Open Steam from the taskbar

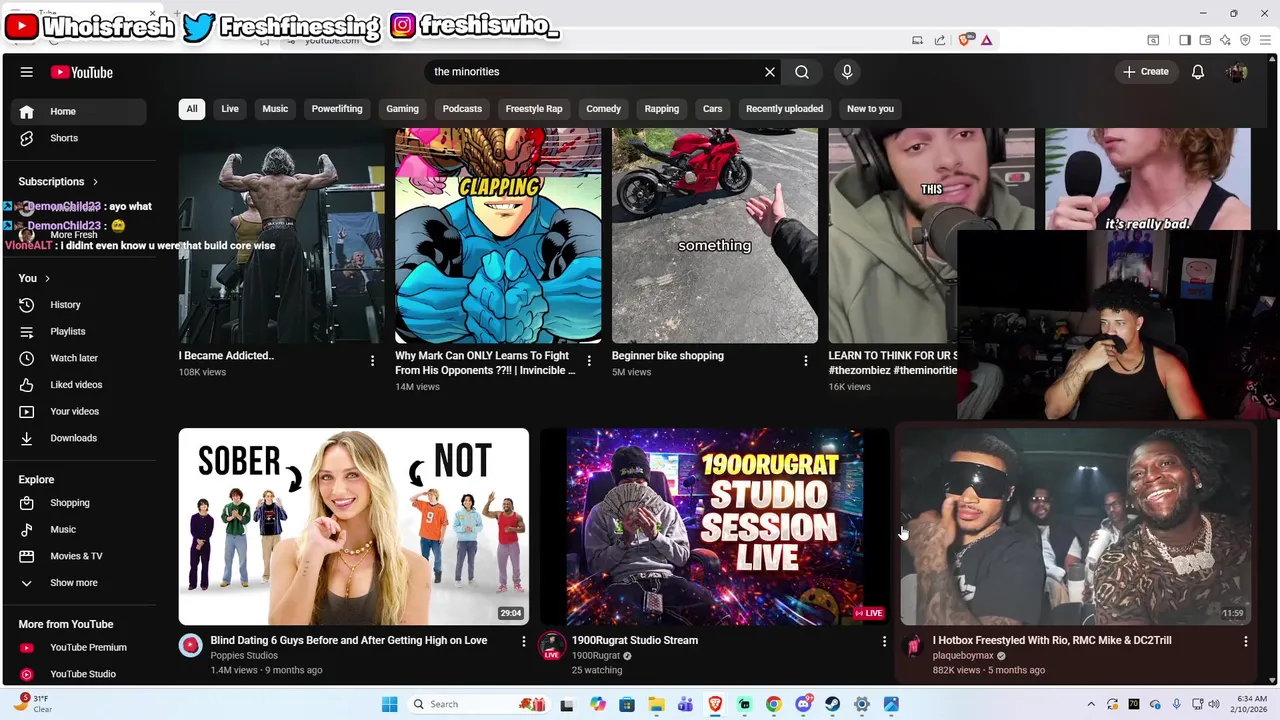pyautogui.click(x=832, y=704)
